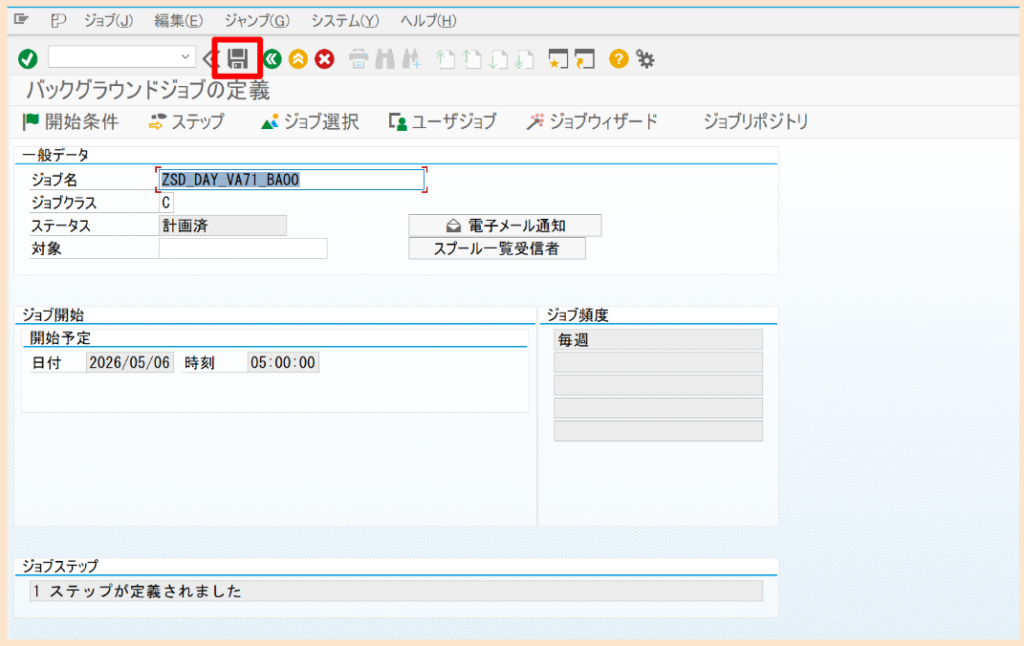Click the 開始条件 button
The width and height of the screenshot is (1024, 646).
tap(71, 121)
